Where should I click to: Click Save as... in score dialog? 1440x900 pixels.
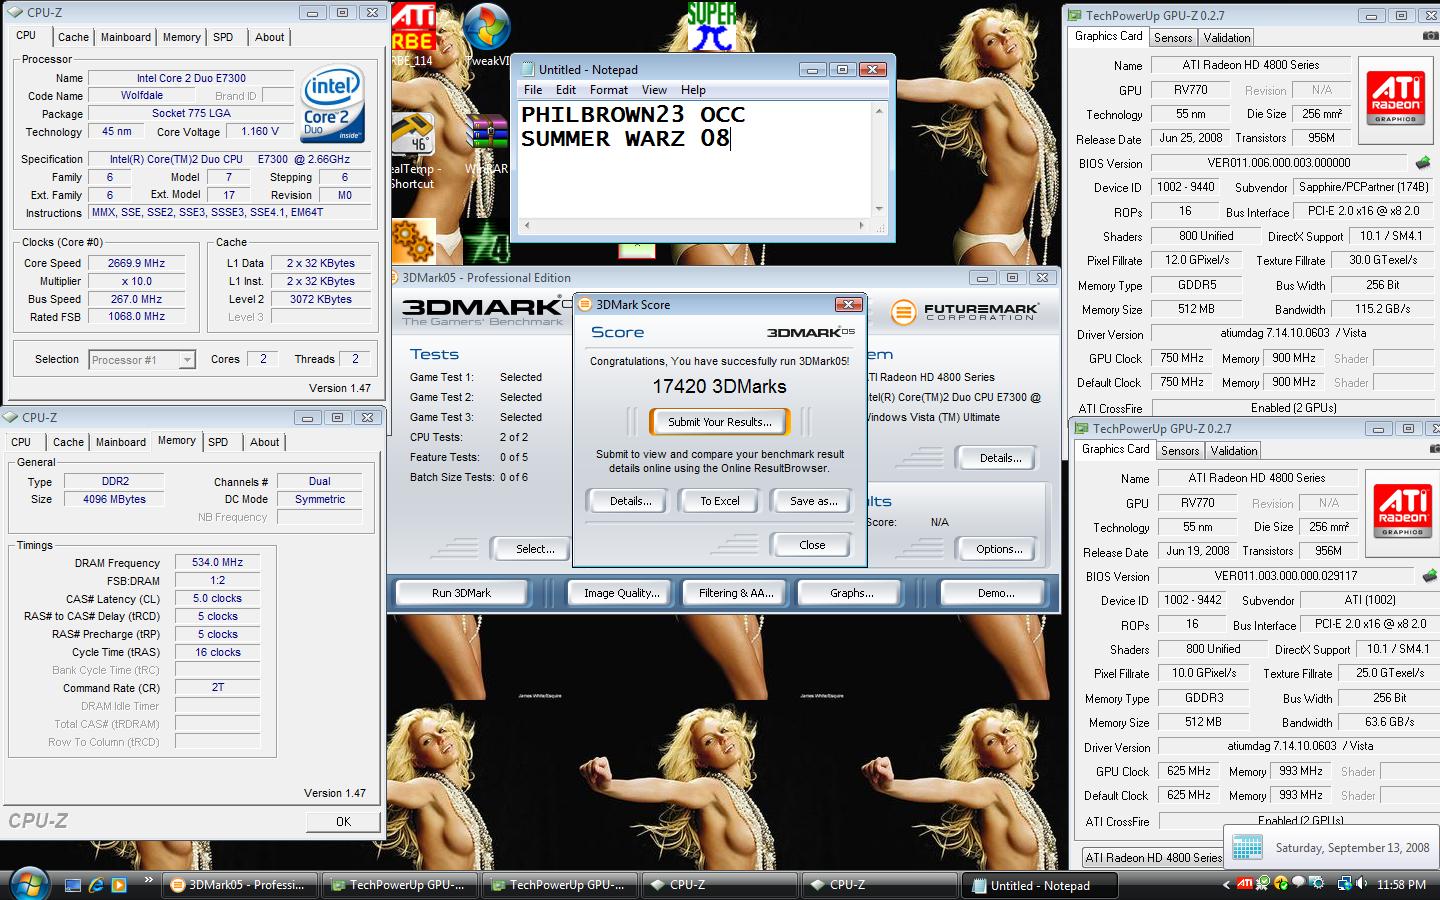(x=813, y=501)
